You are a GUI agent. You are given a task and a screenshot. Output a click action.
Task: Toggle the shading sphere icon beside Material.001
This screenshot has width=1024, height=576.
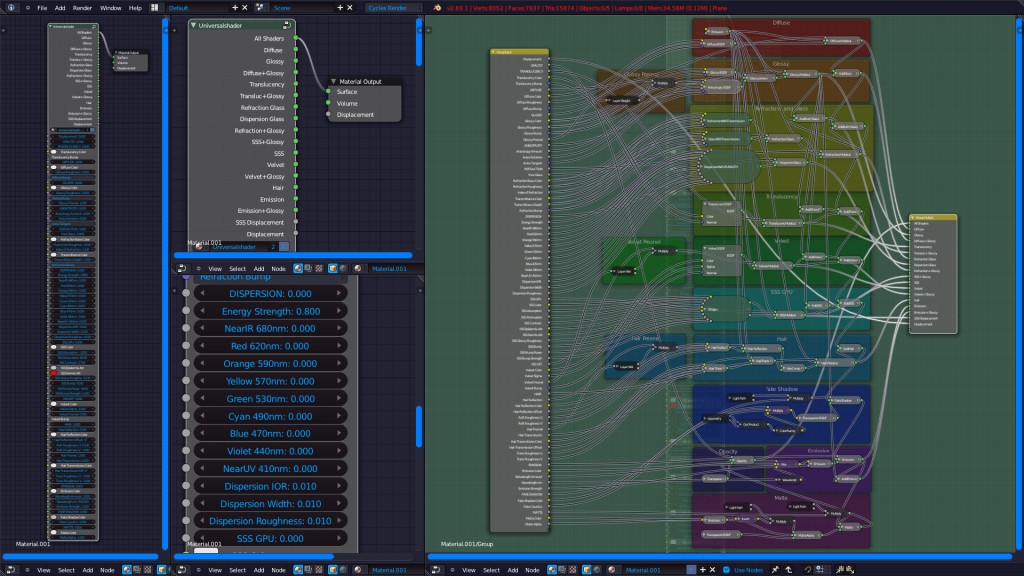click(x=611, y=566)
